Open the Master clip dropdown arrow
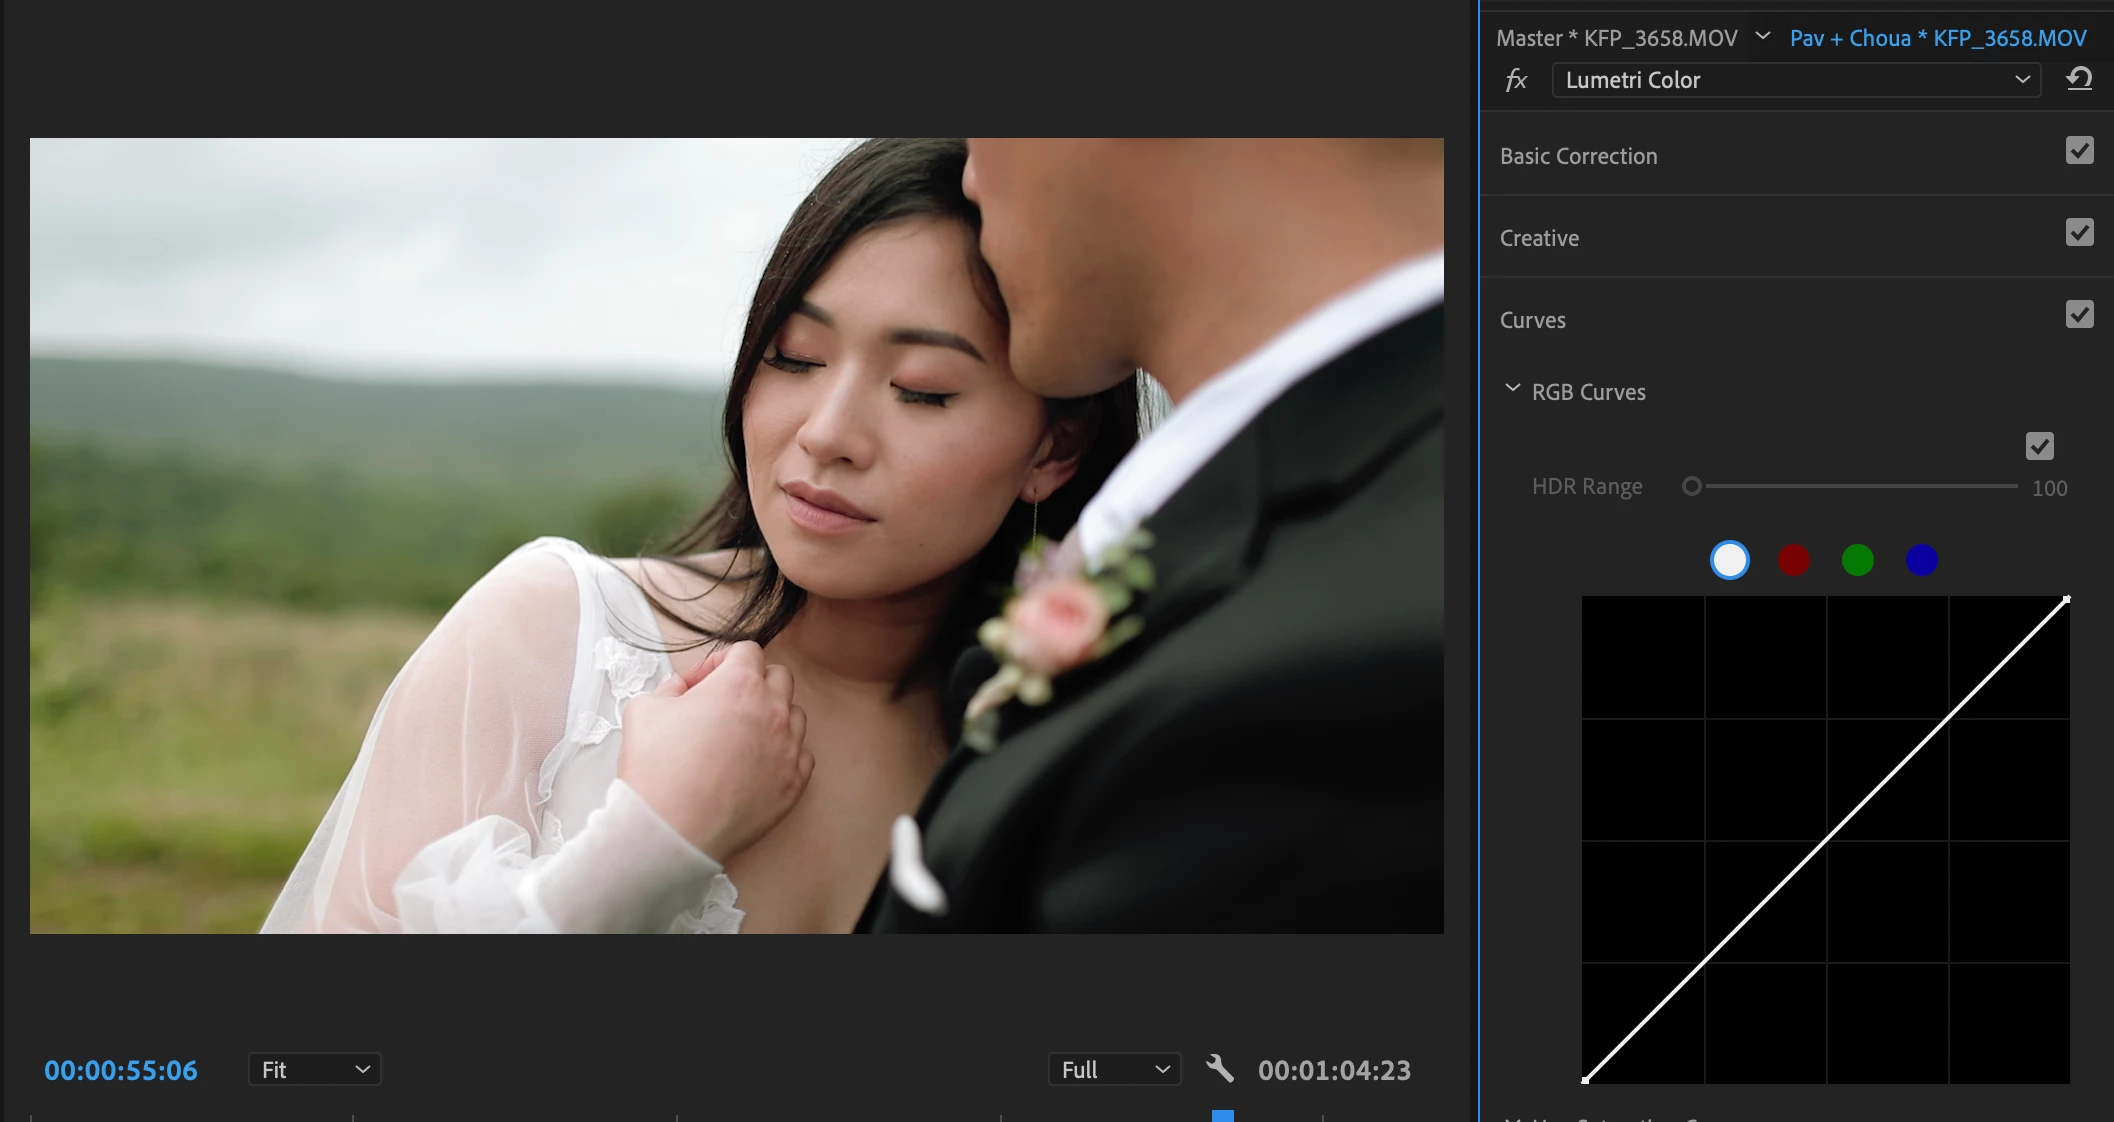 point(1763,37)
